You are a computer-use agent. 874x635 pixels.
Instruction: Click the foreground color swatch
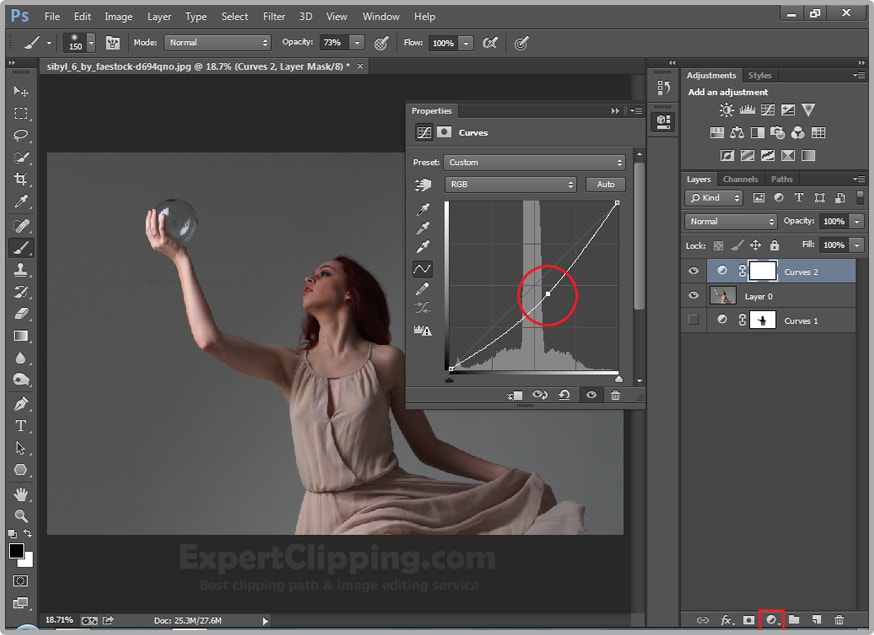[17, 551]
